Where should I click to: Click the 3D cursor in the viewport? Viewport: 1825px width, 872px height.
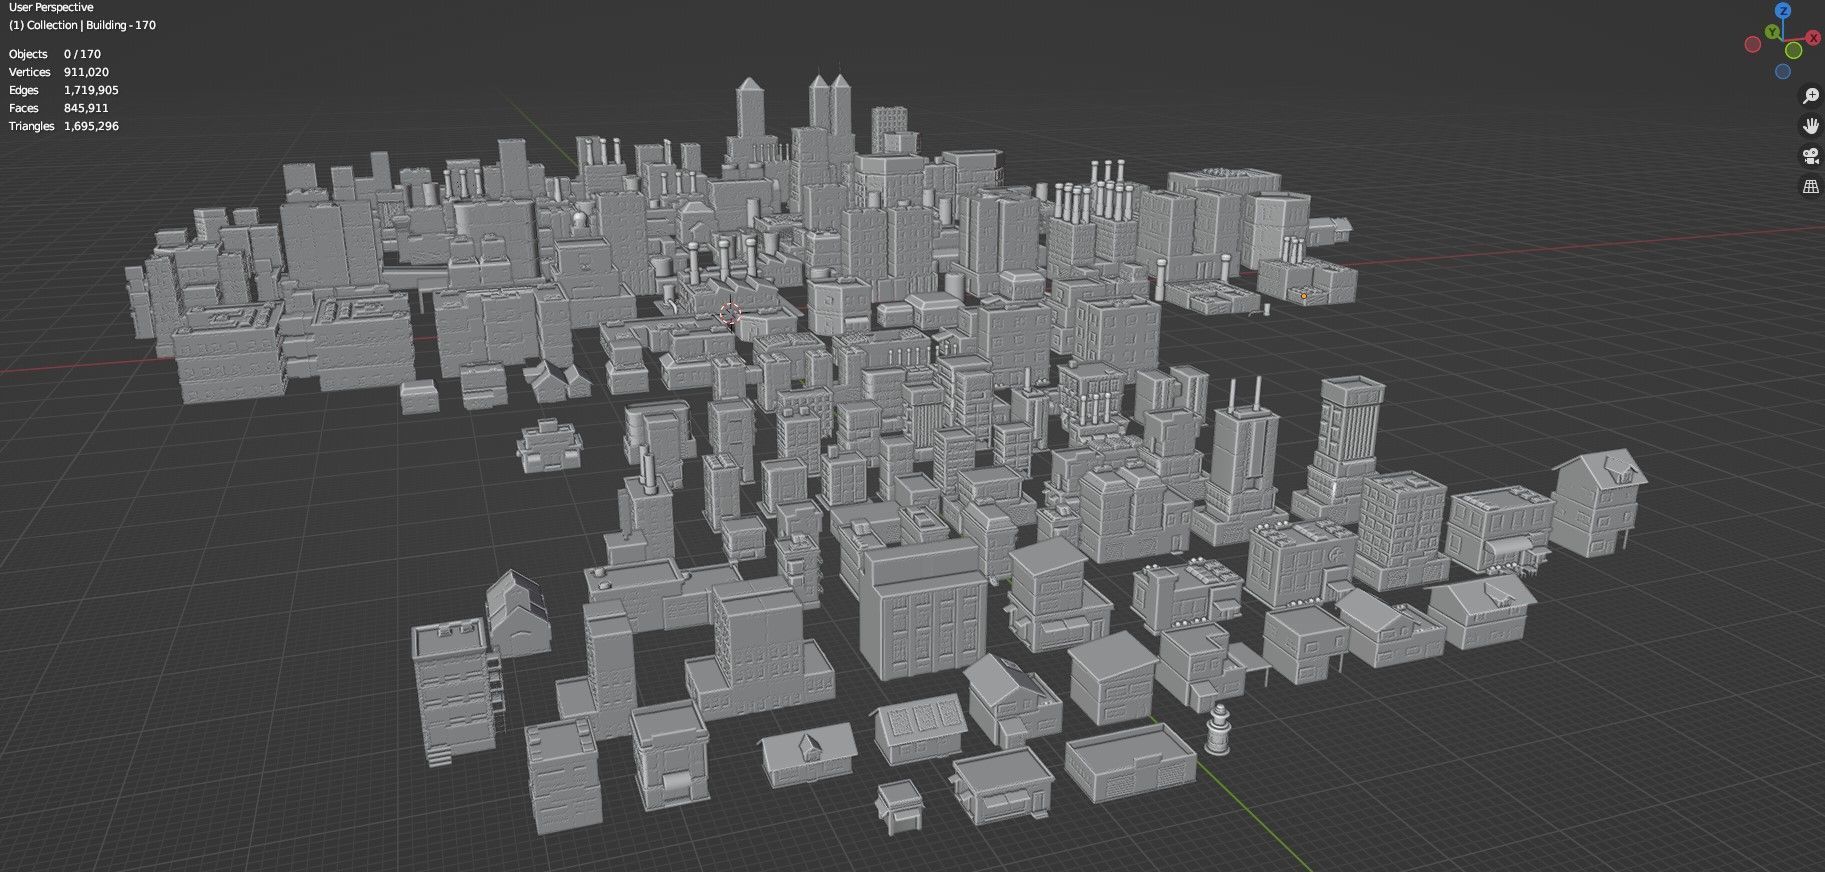point(729,314)
